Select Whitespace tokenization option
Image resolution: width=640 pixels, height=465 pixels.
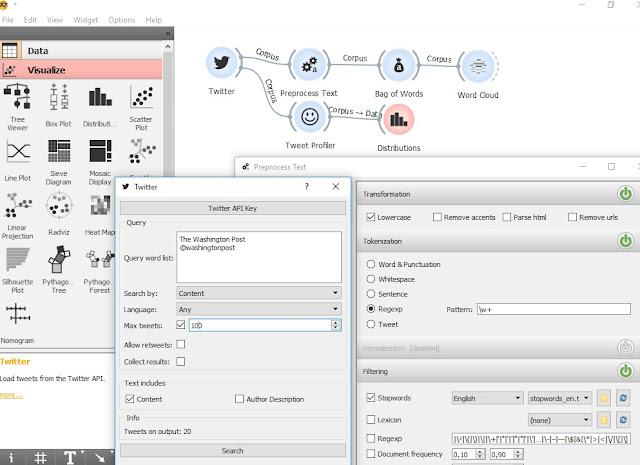[x=371, y=279]
